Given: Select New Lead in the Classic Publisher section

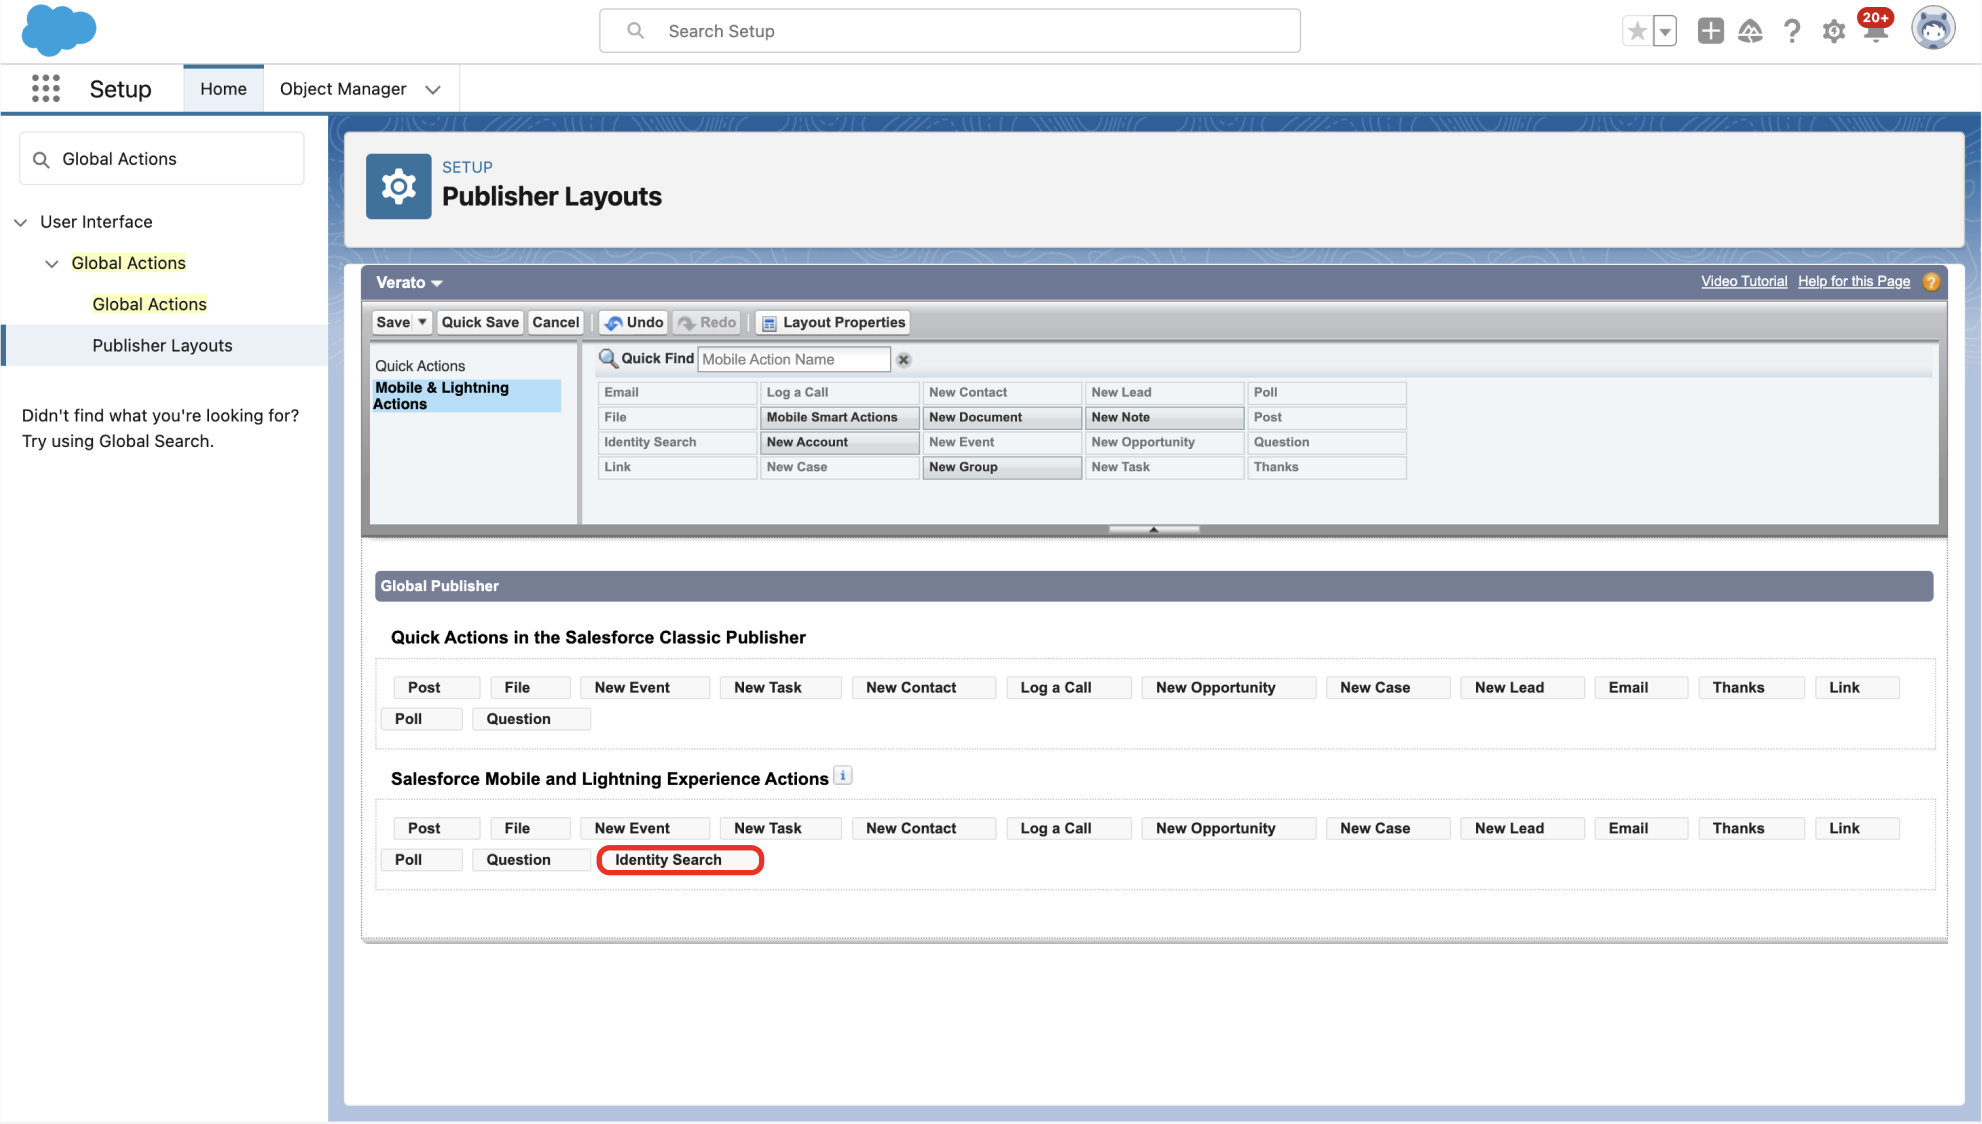Looking at the screenshot, I should (x=1521, y=688).
